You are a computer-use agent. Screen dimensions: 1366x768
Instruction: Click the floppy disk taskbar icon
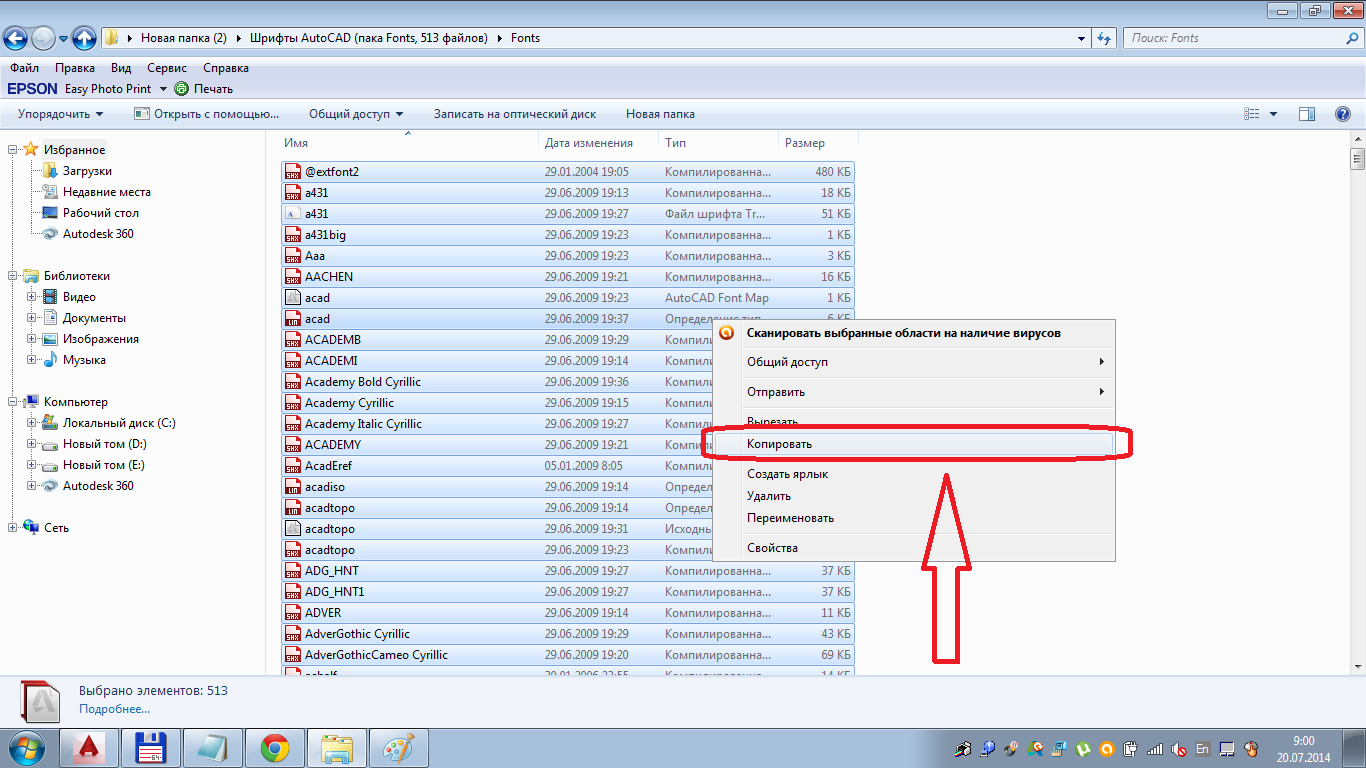point(151,748)
